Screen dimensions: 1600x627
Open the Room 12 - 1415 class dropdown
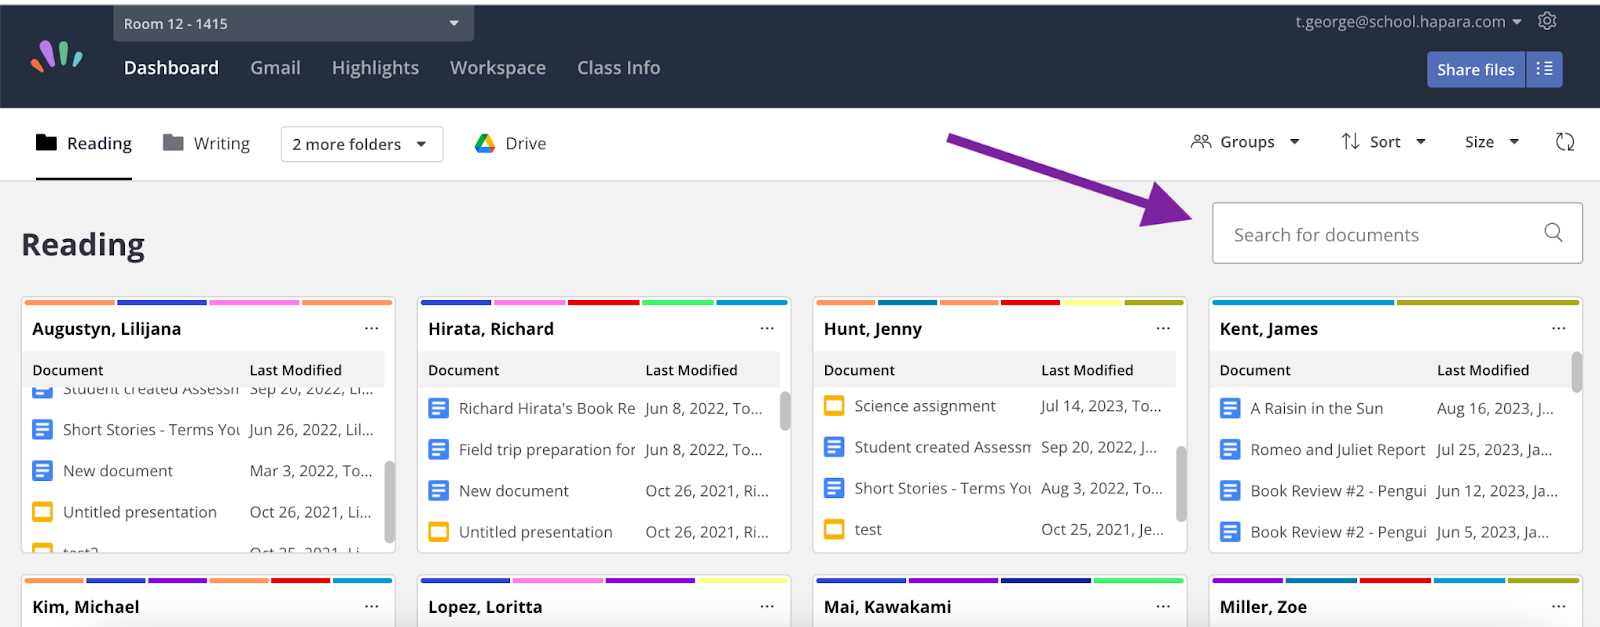293,23
